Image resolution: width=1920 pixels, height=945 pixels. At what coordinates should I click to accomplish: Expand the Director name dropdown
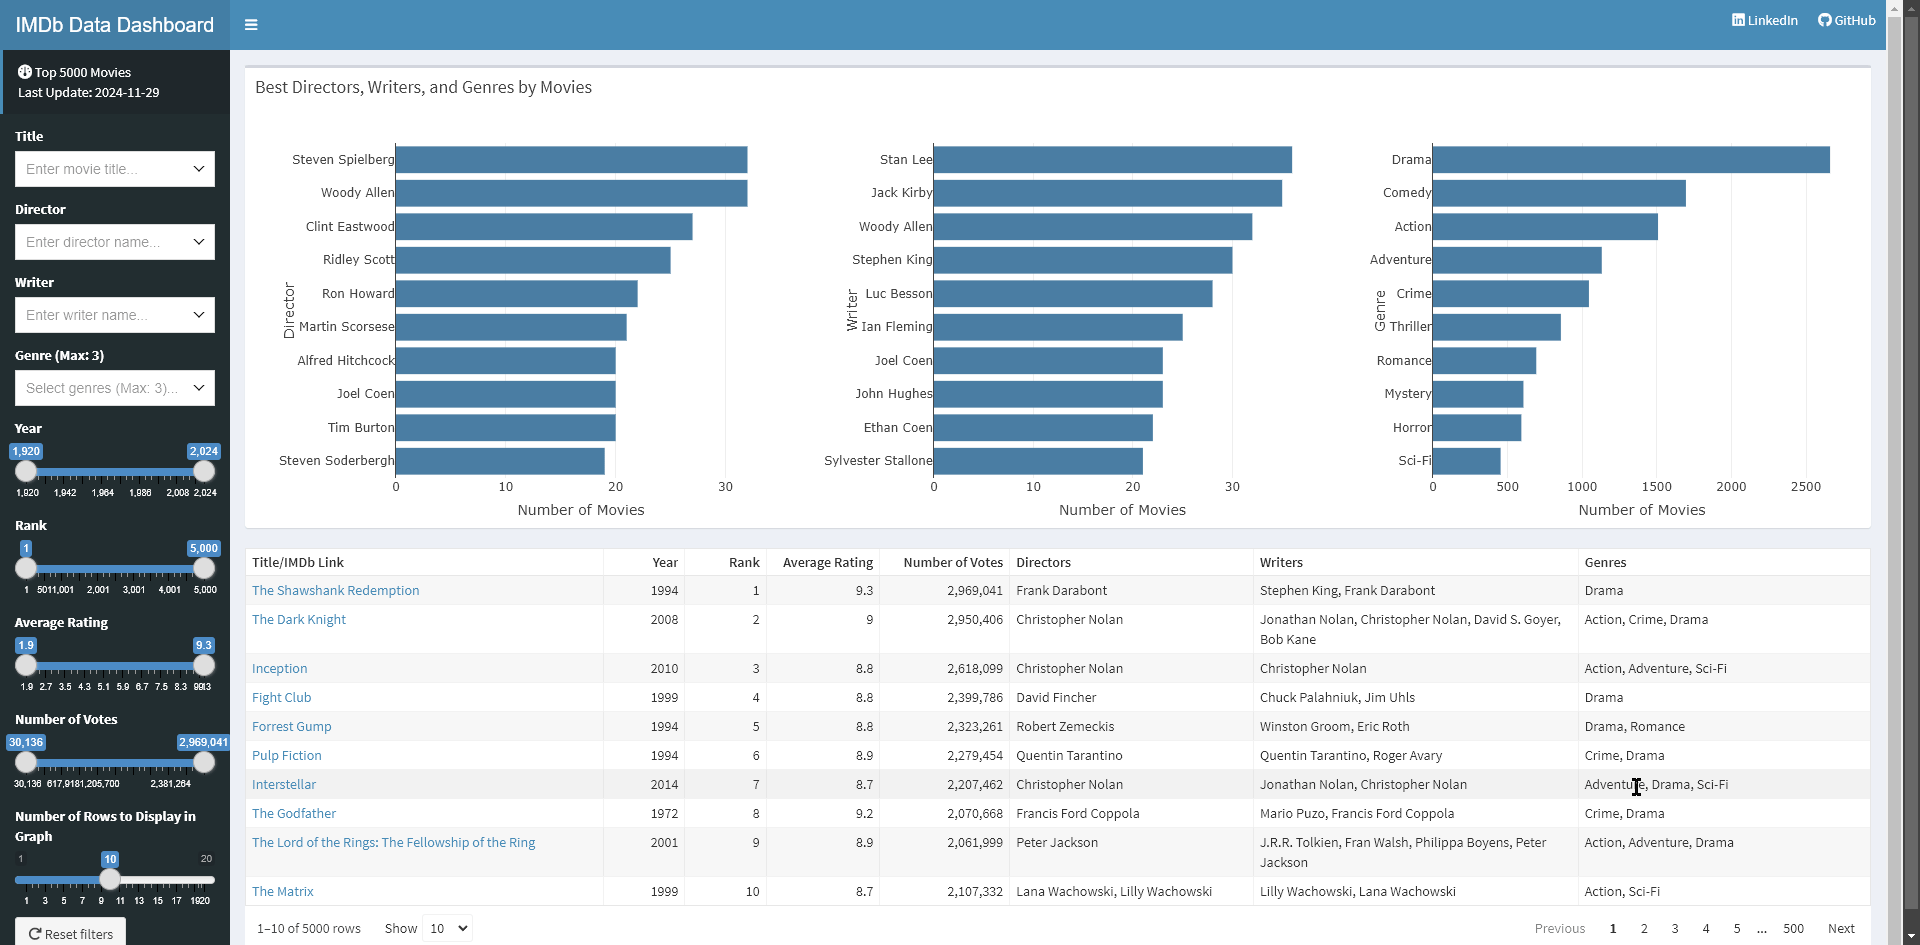(x=199, y=242)
